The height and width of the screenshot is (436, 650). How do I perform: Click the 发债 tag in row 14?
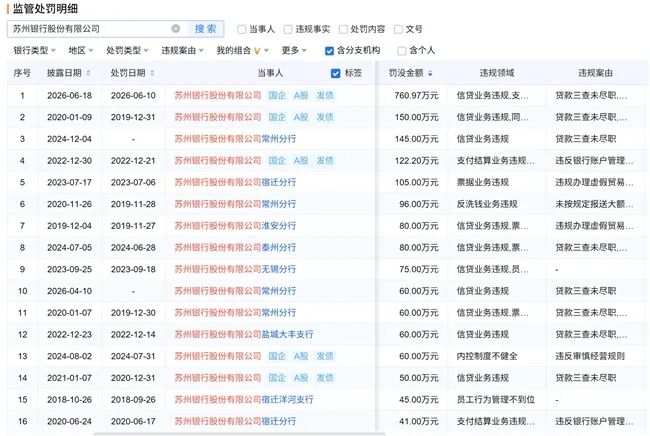pos(325,378)
